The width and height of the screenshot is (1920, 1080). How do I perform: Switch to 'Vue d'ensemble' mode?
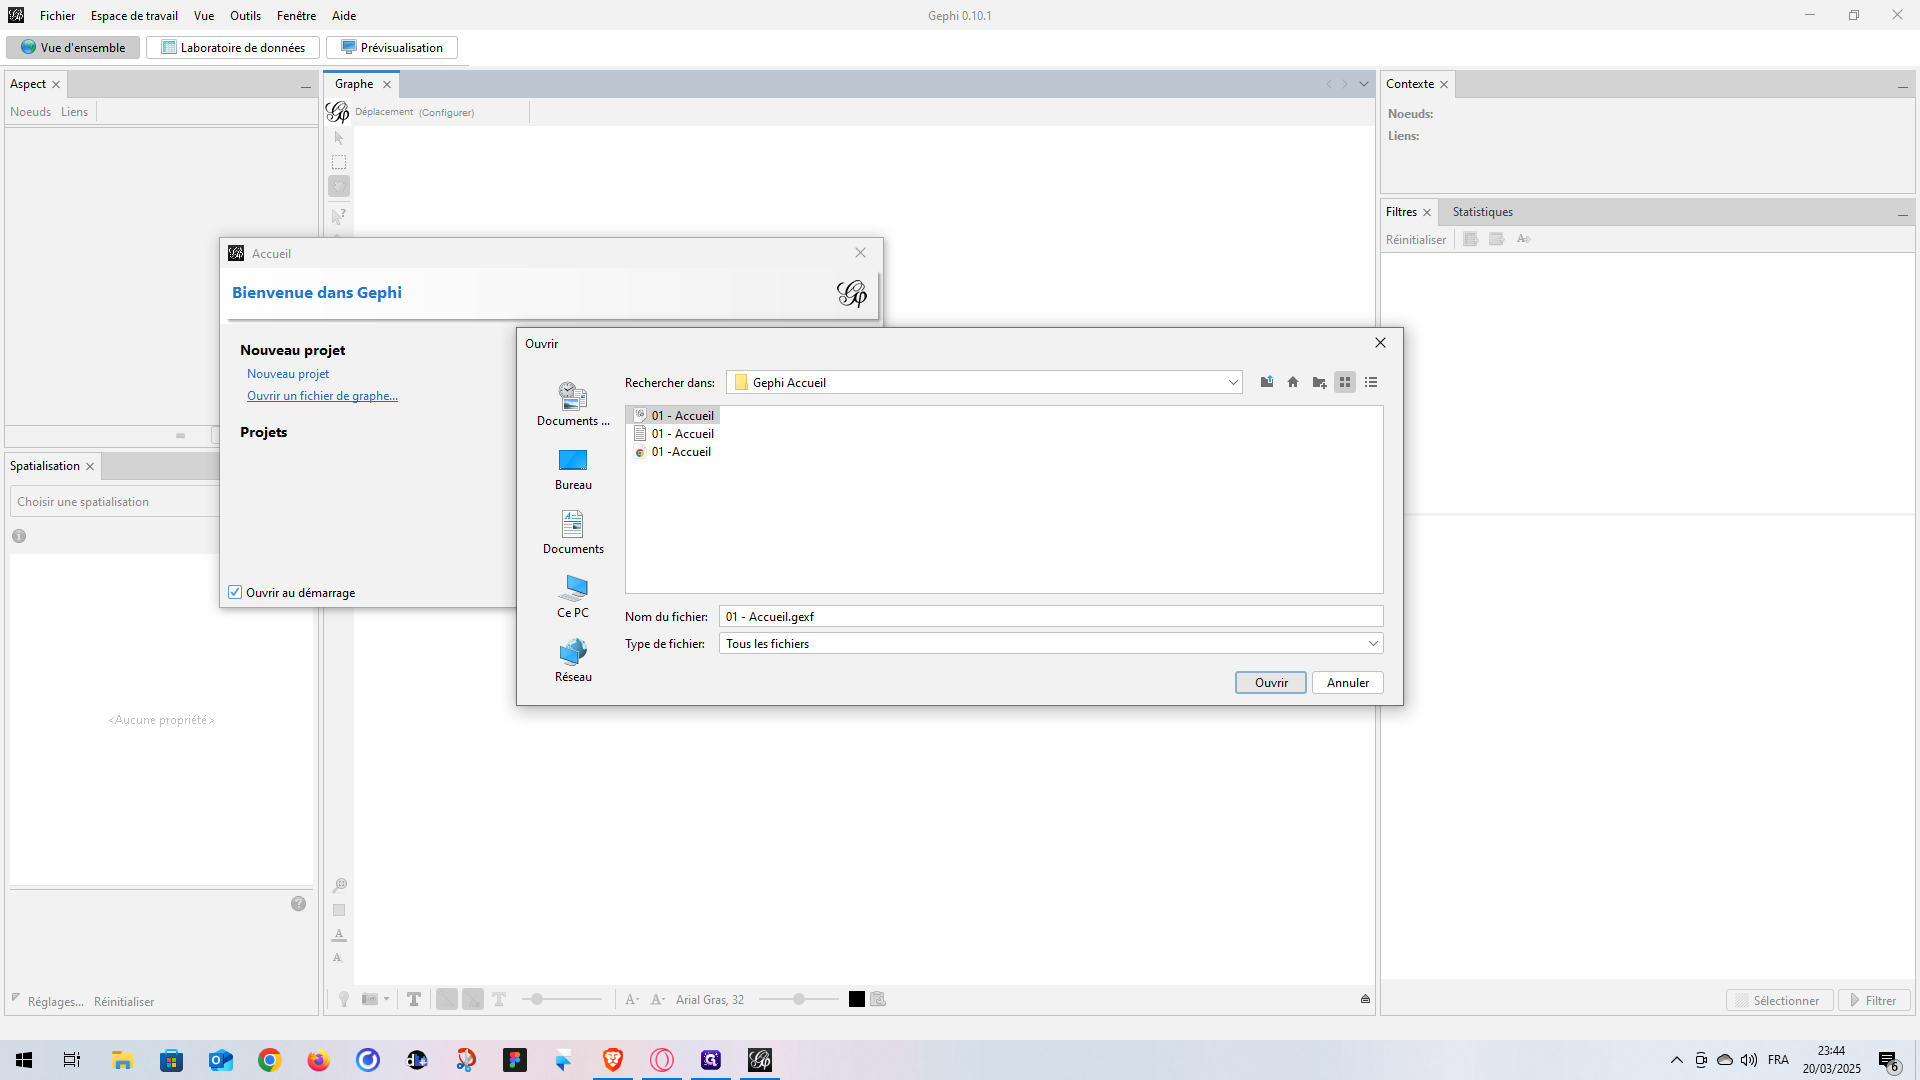[73, 47]
